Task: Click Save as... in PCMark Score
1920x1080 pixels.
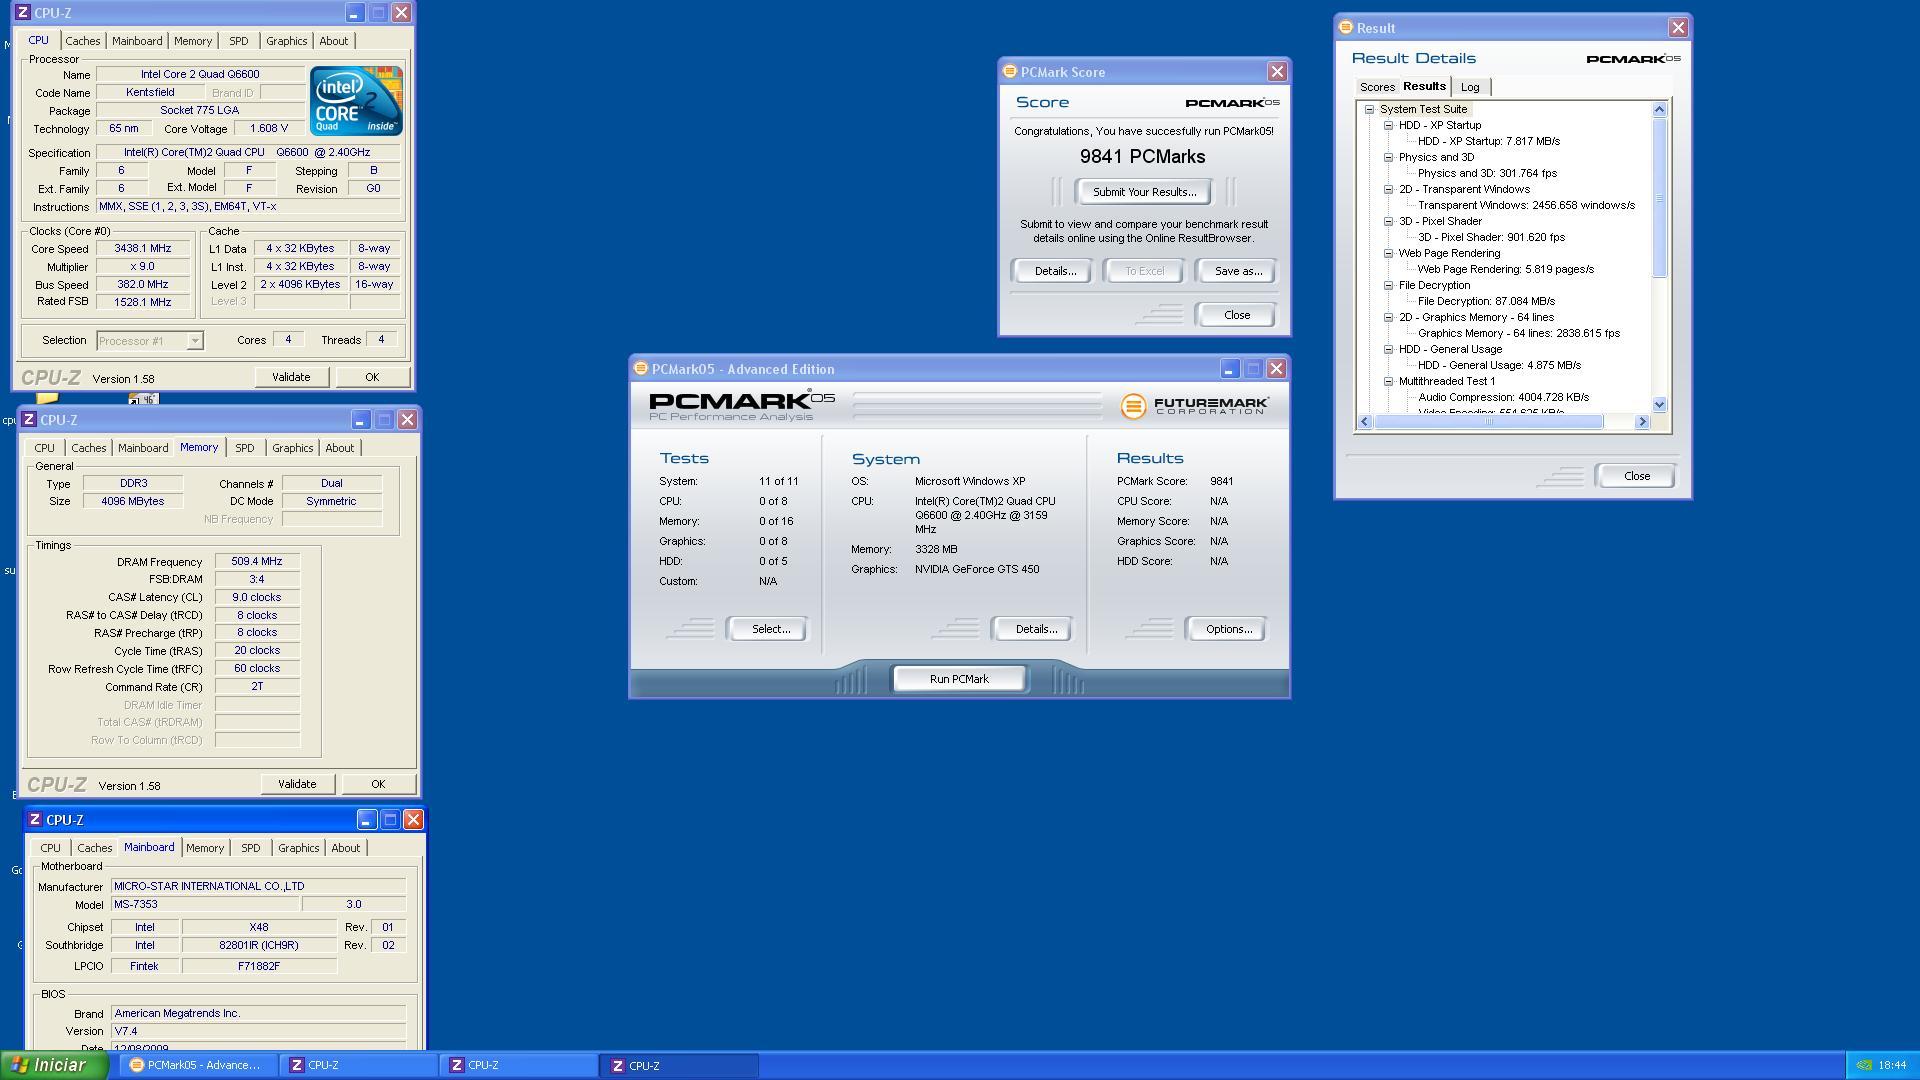Action: (1237, 271)
